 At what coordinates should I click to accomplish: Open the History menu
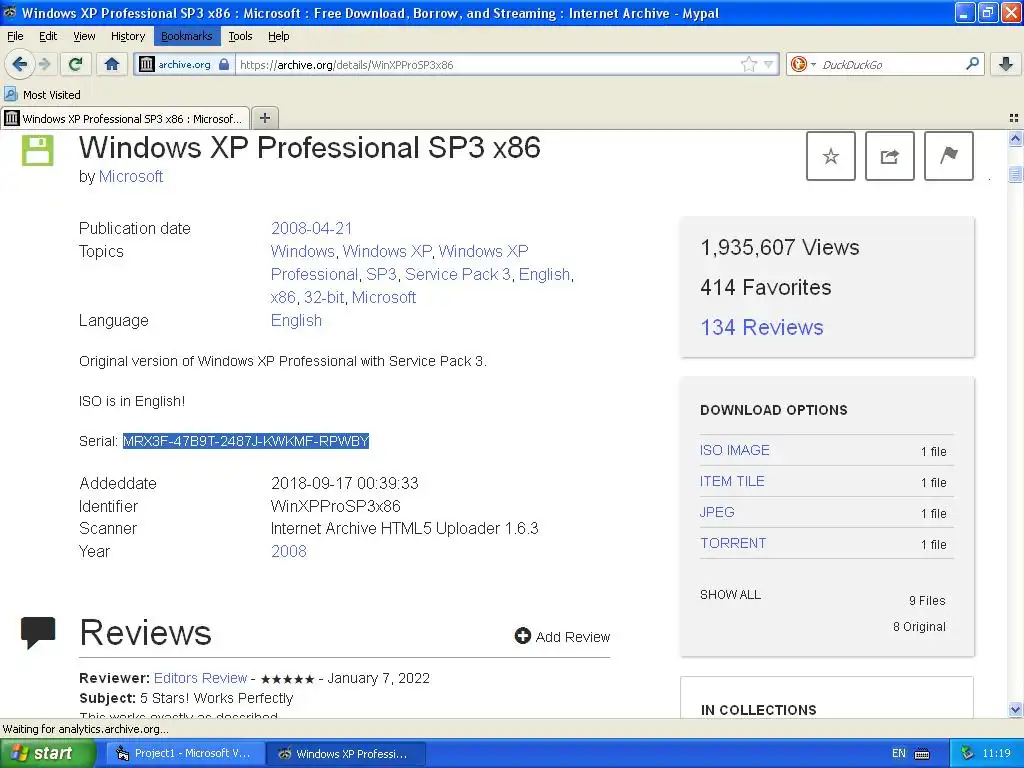pos(127,36)
